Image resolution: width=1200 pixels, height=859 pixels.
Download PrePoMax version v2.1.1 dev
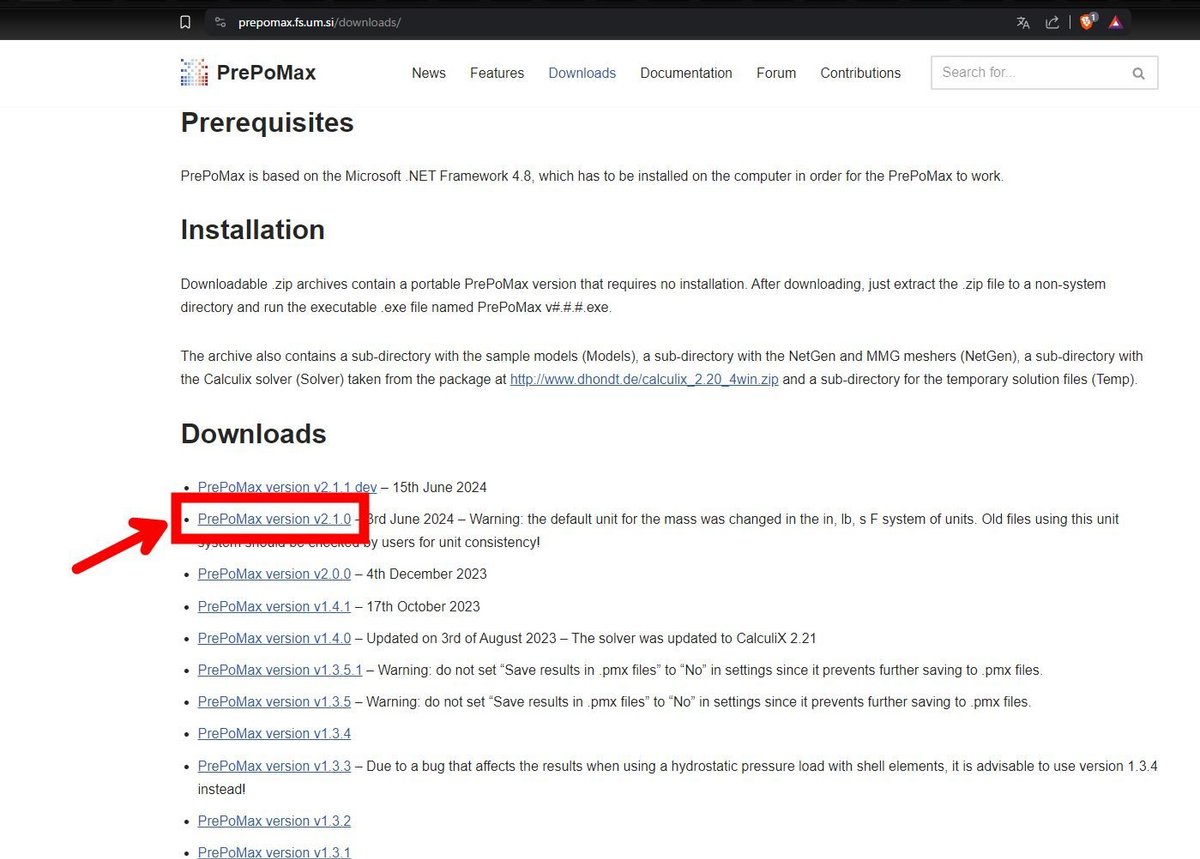click(287, 487)
